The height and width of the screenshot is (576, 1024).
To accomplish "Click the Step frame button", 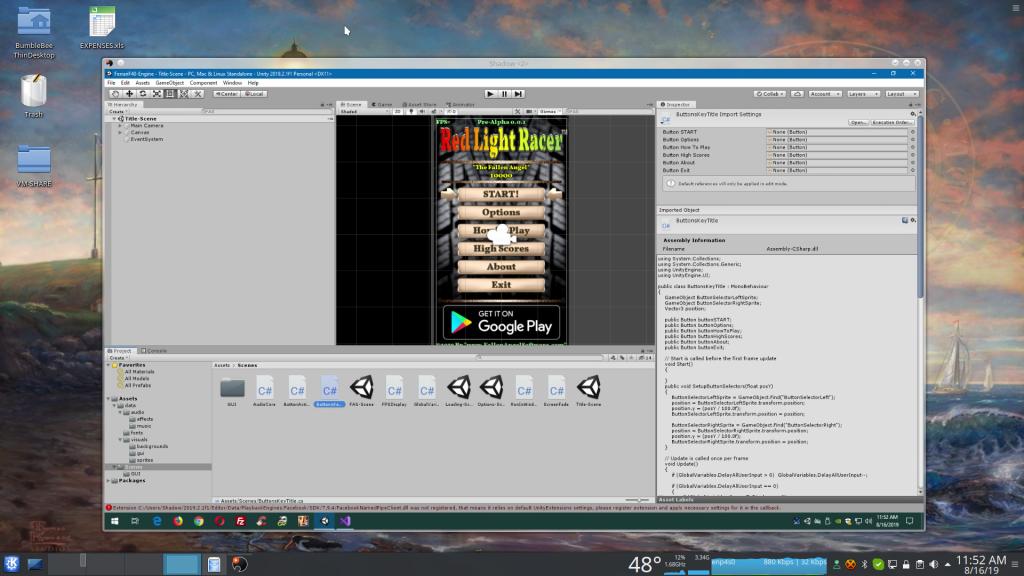I will point(518,93).
